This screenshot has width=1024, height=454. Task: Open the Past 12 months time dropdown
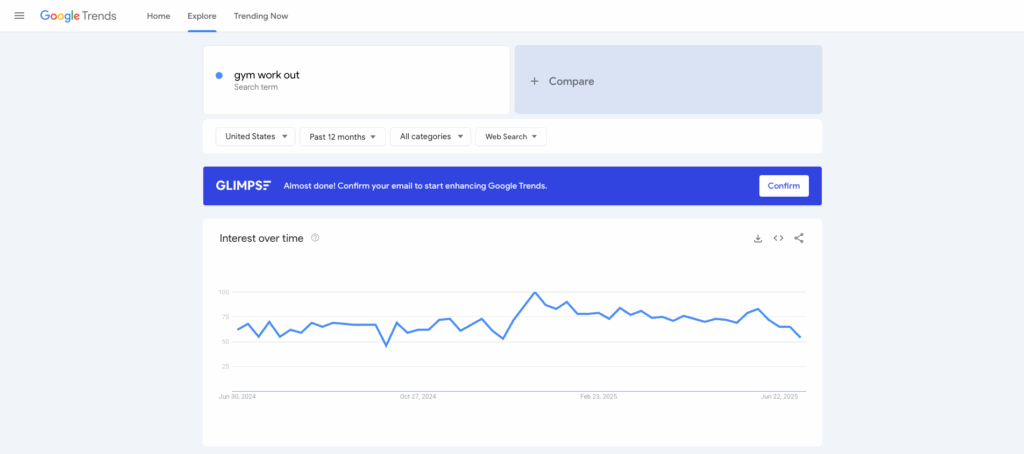[342, 136]
